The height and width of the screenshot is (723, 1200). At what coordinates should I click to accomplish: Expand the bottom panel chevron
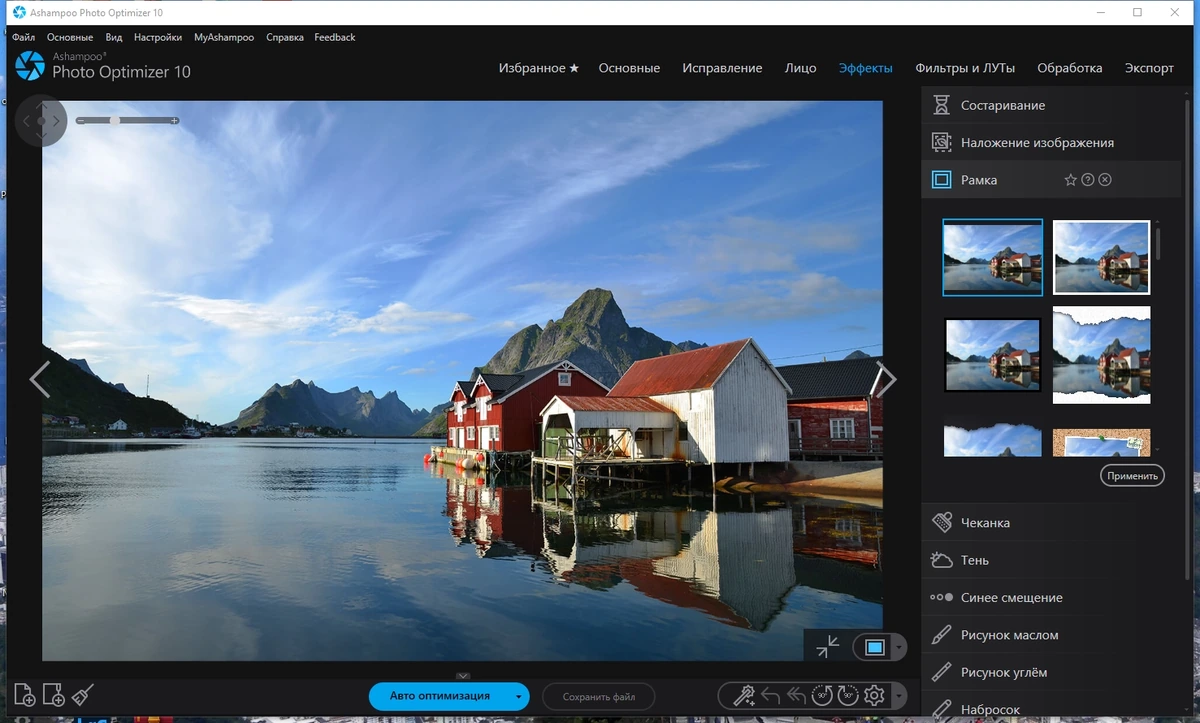pyautogui.click(x=463, y=676)
